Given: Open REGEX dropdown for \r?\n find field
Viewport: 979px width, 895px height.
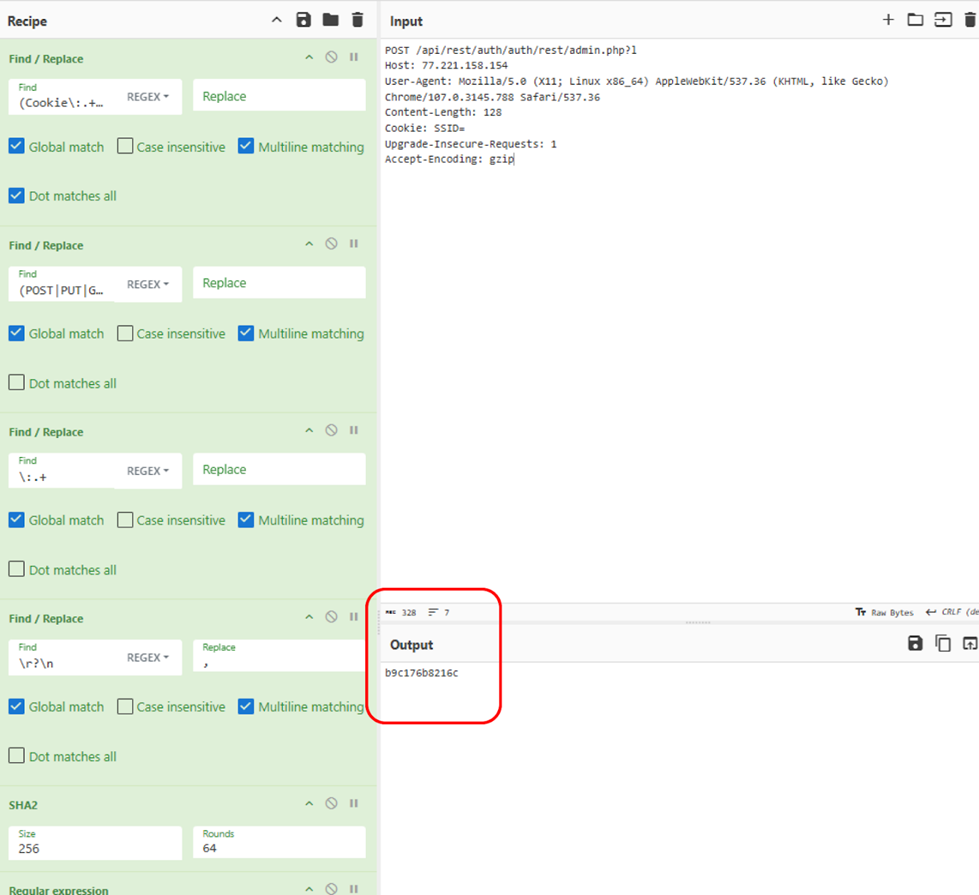Looking at the screenshot, I should (148, 658).
